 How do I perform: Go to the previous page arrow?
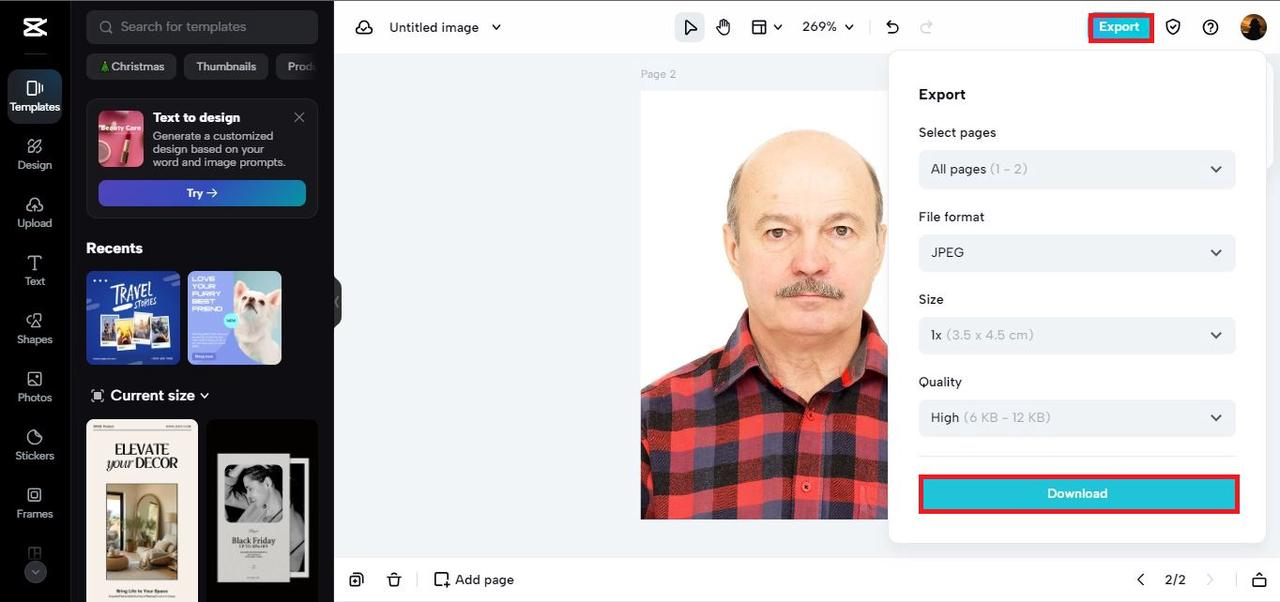coord(1141,580)
